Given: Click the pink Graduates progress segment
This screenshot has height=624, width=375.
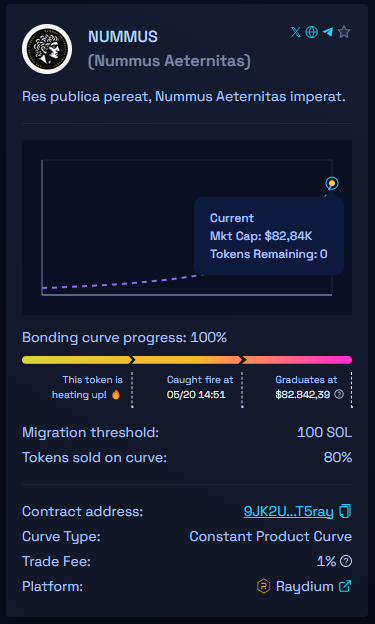Looking at the screenshot, I should [297, 360].
